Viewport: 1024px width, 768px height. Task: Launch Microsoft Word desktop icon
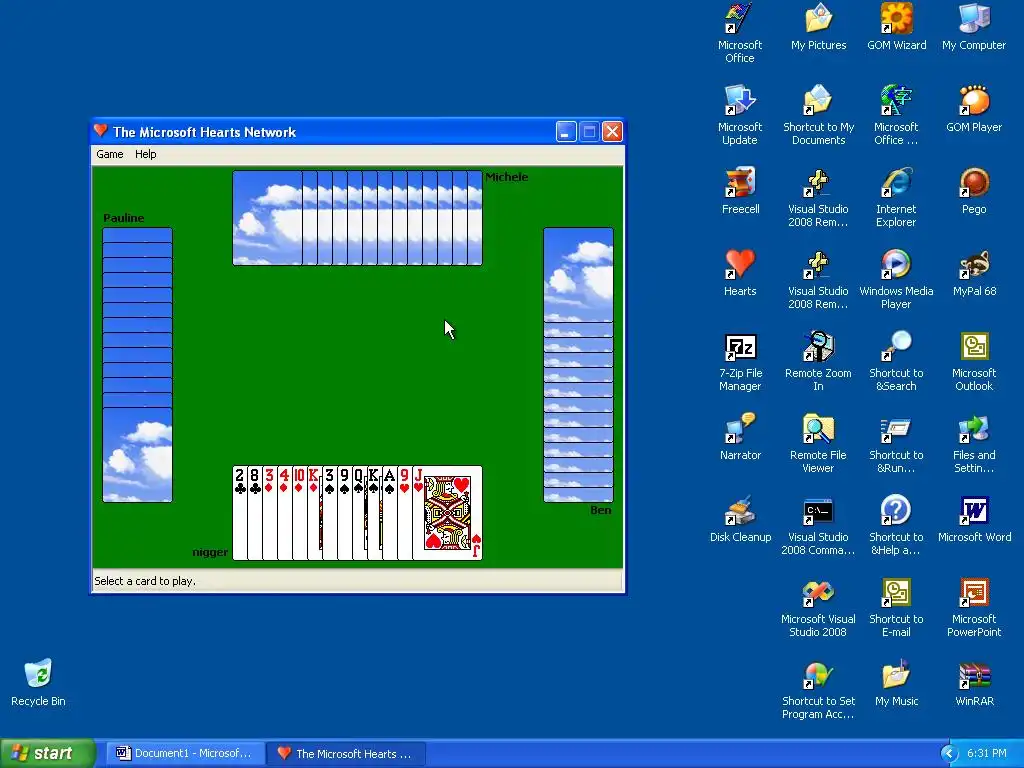(974, 519)
